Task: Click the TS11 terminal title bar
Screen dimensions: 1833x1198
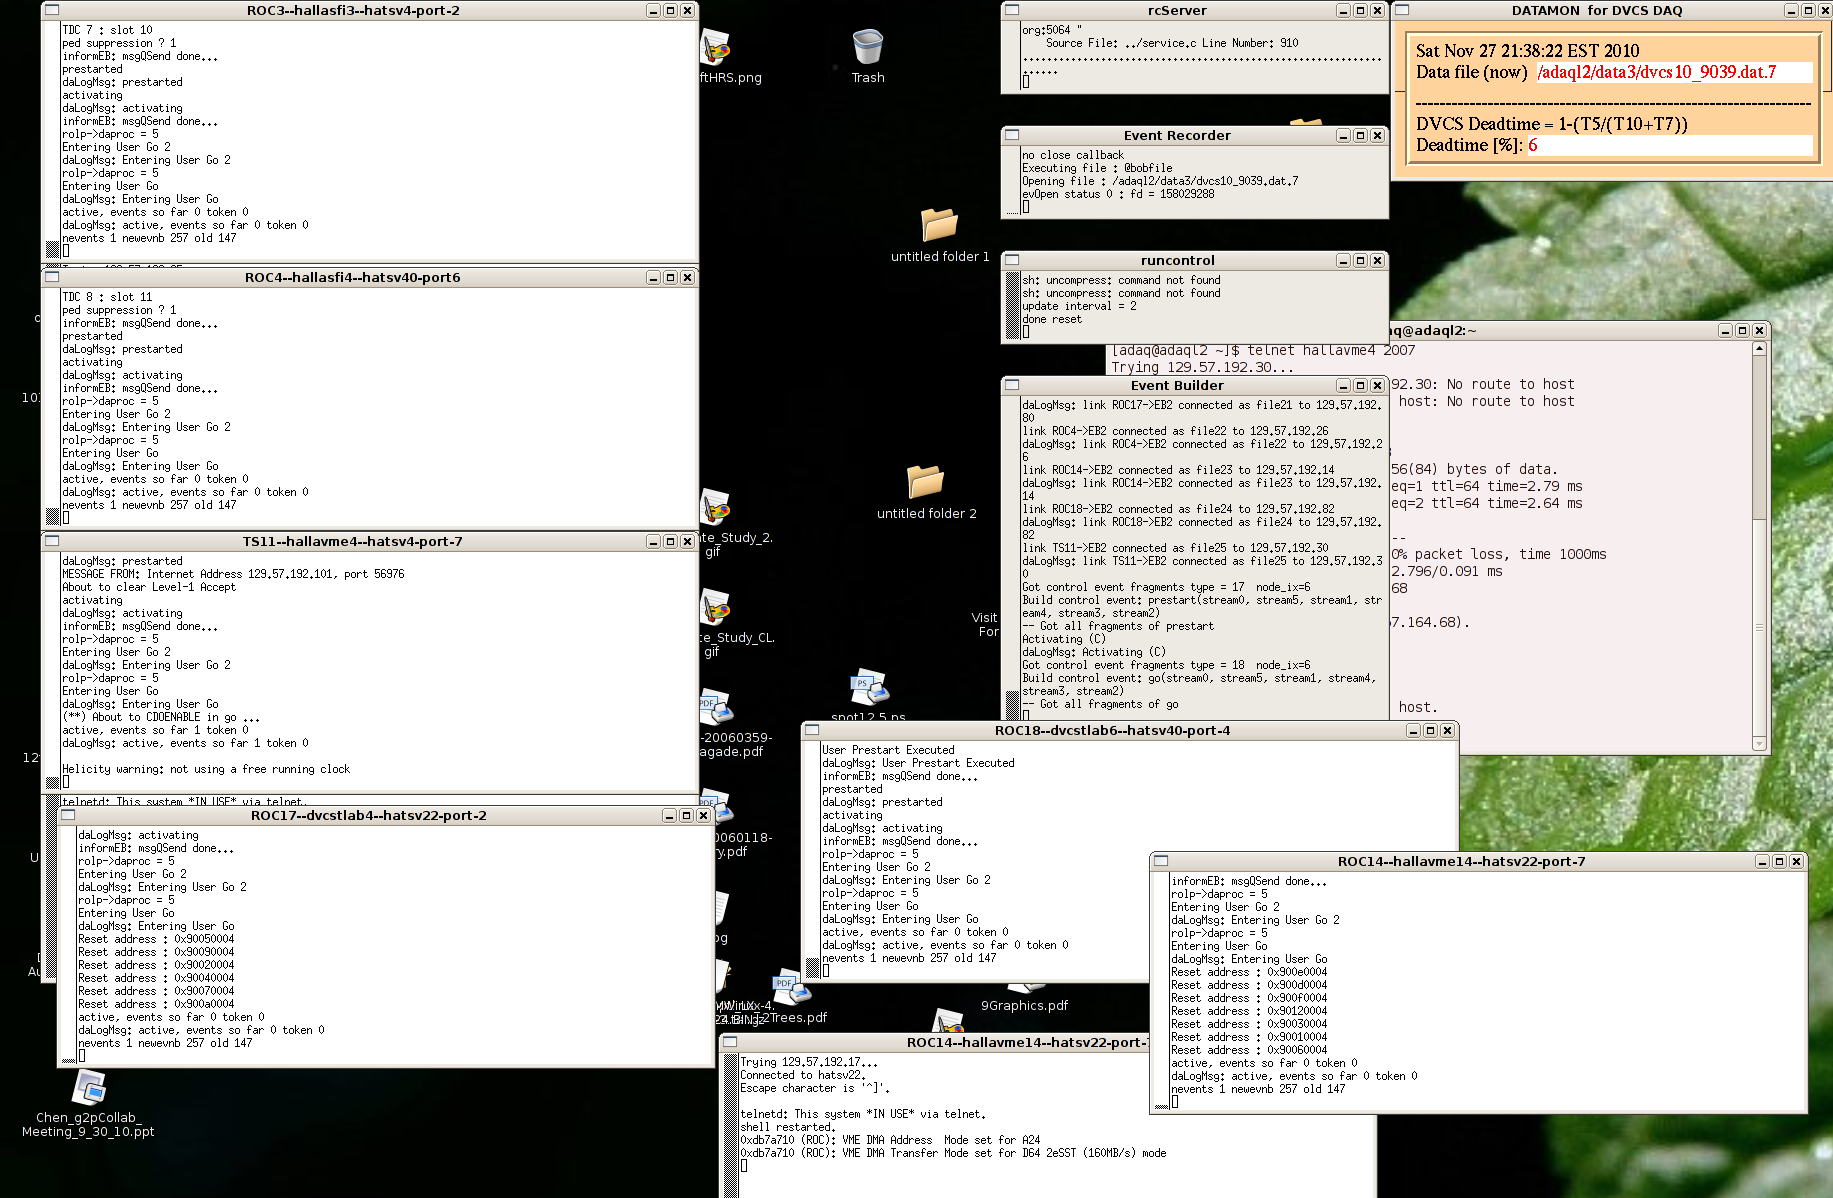Action: [x=352, y=541]
